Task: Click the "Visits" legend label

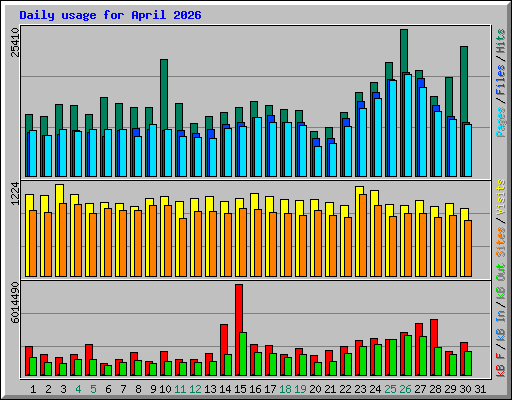Action: tap(501, 198)
